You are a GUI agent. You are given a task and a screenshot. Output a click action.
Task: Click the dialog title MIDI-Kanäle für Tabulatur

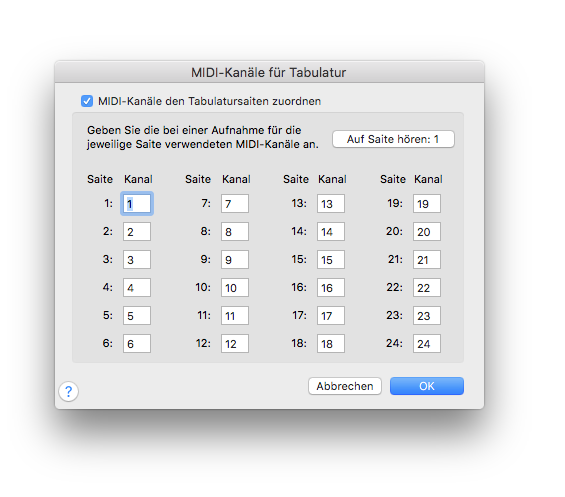[x=268, y=72]
